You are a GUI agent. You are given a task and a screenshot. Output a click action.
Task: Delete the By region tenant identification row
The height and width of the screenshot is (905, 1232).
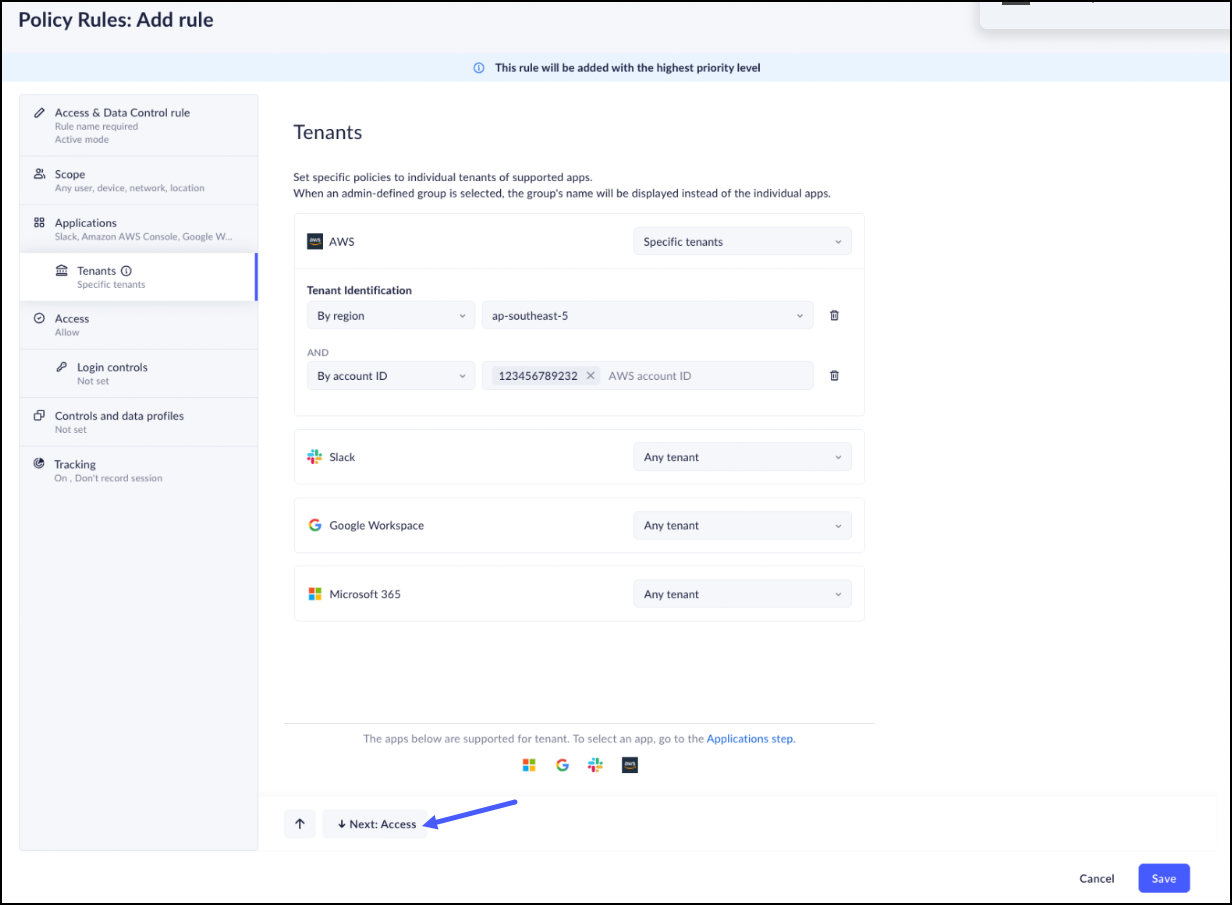click(834, 316)
